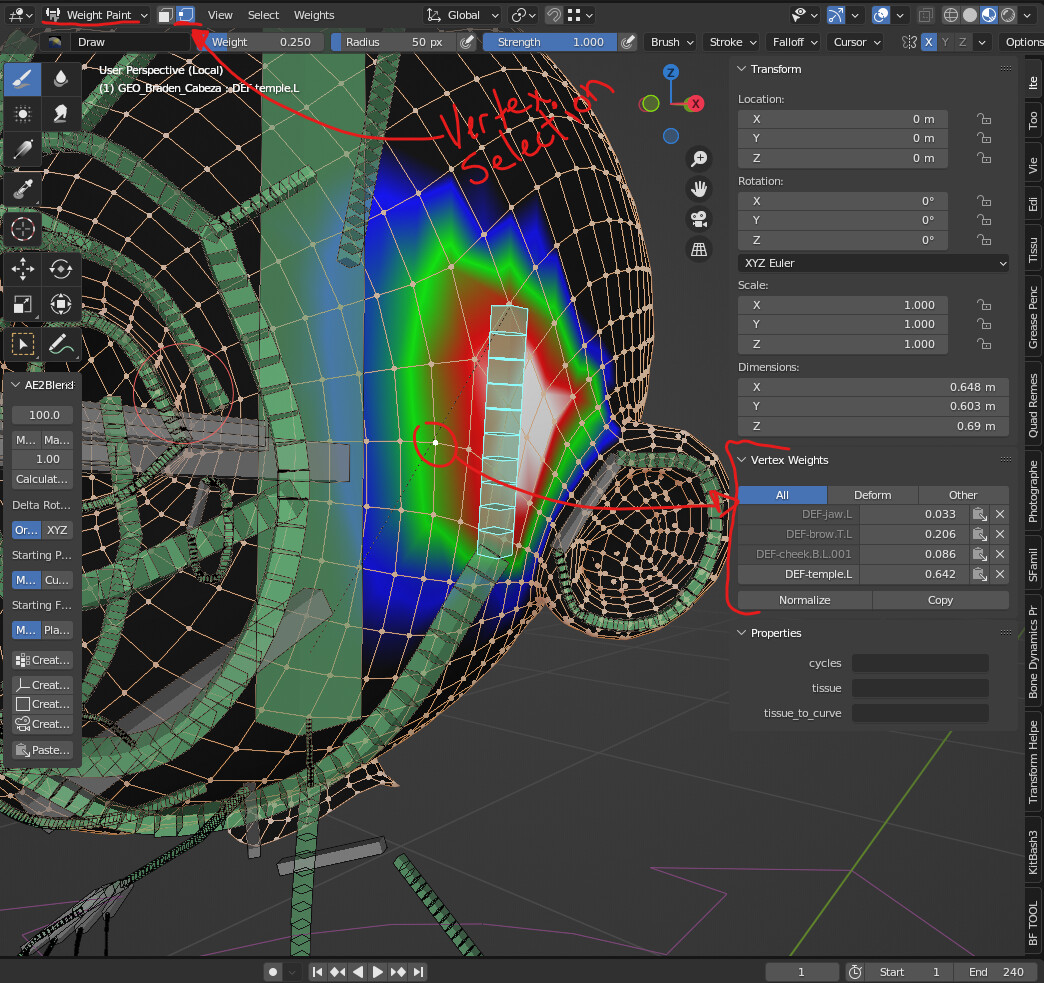1044x983 pixels.
Task: Click the Start frame clock icon
Action: tap(856, 972)
